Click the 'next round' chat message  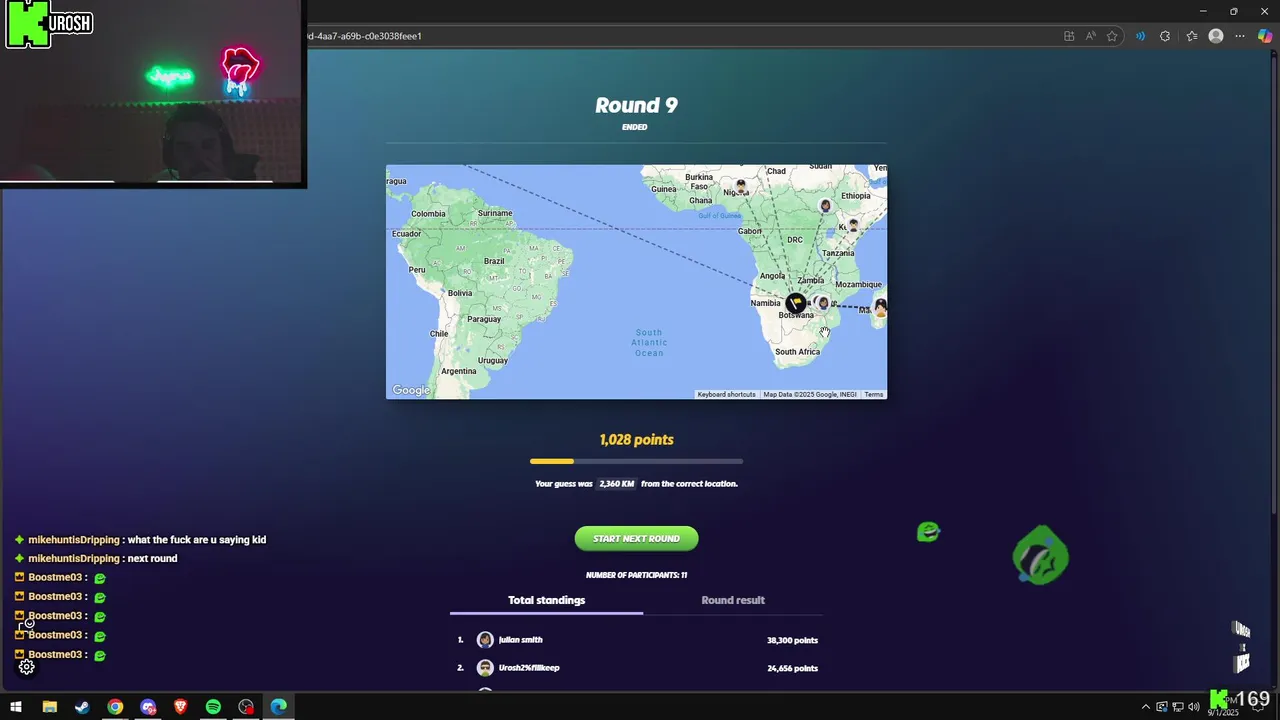(152, 559)
